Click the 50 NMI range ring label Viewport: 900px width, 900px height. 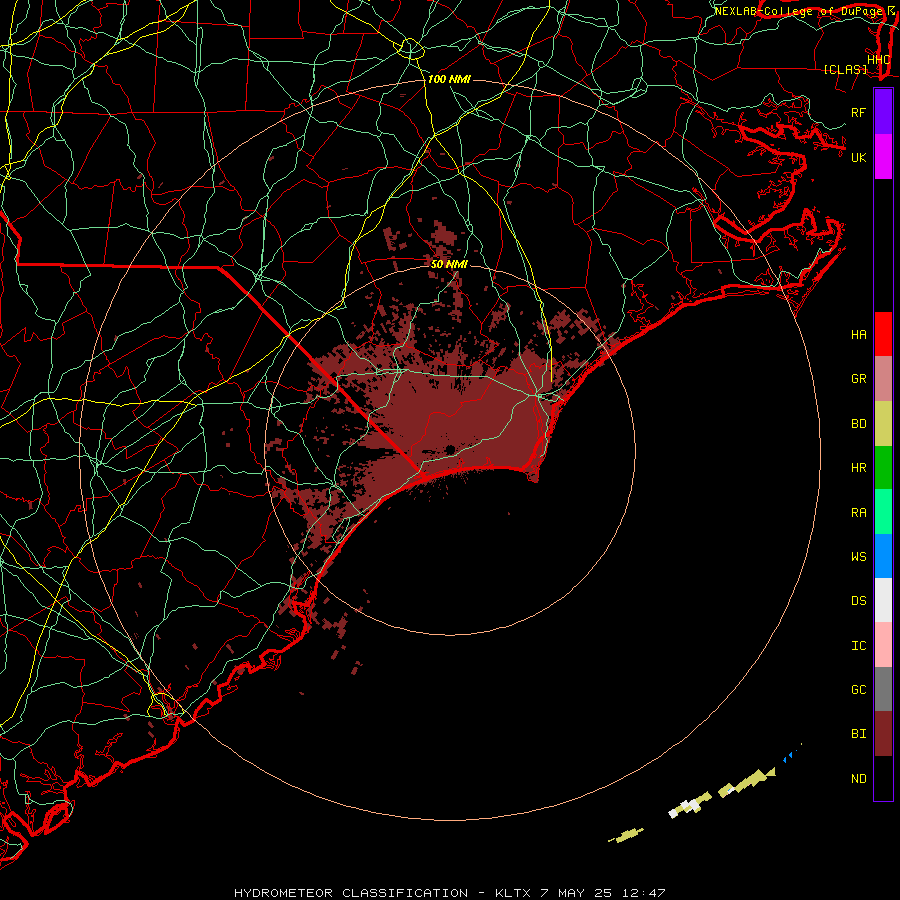tap(449, 264)
